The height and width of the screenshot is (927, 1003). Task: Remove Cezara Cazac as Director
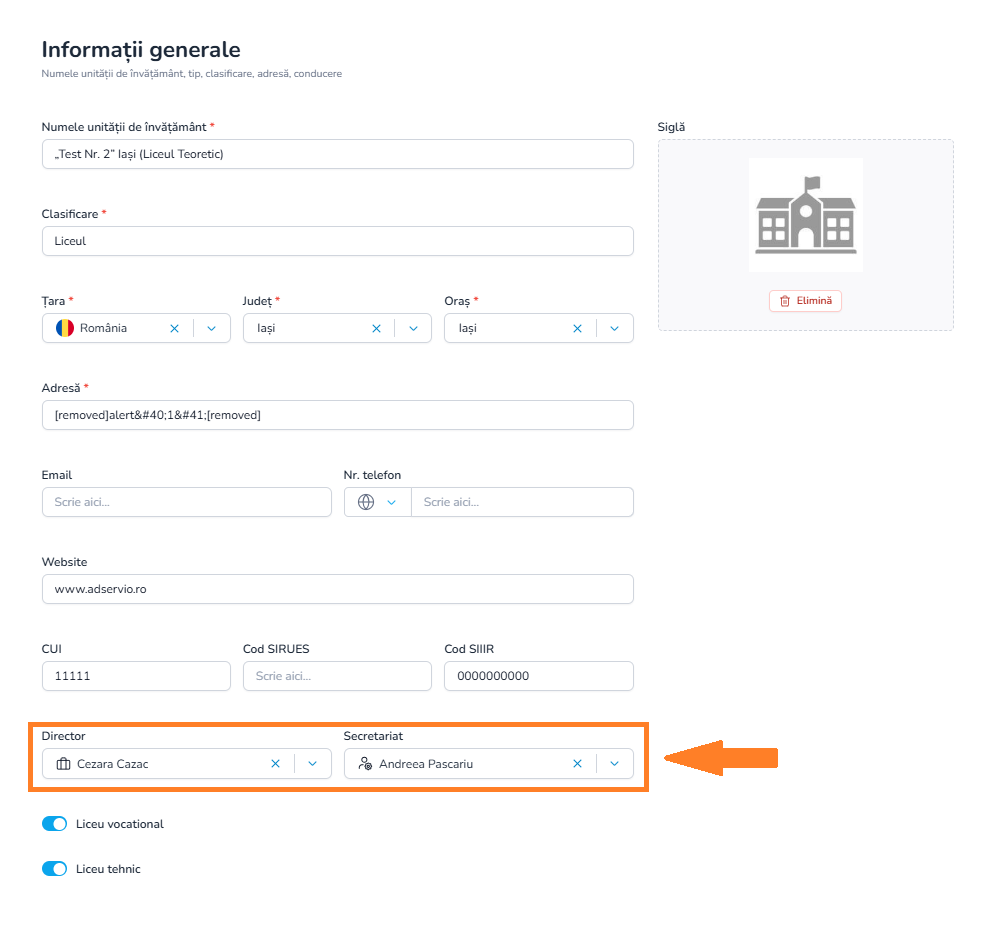pos(275,763)
